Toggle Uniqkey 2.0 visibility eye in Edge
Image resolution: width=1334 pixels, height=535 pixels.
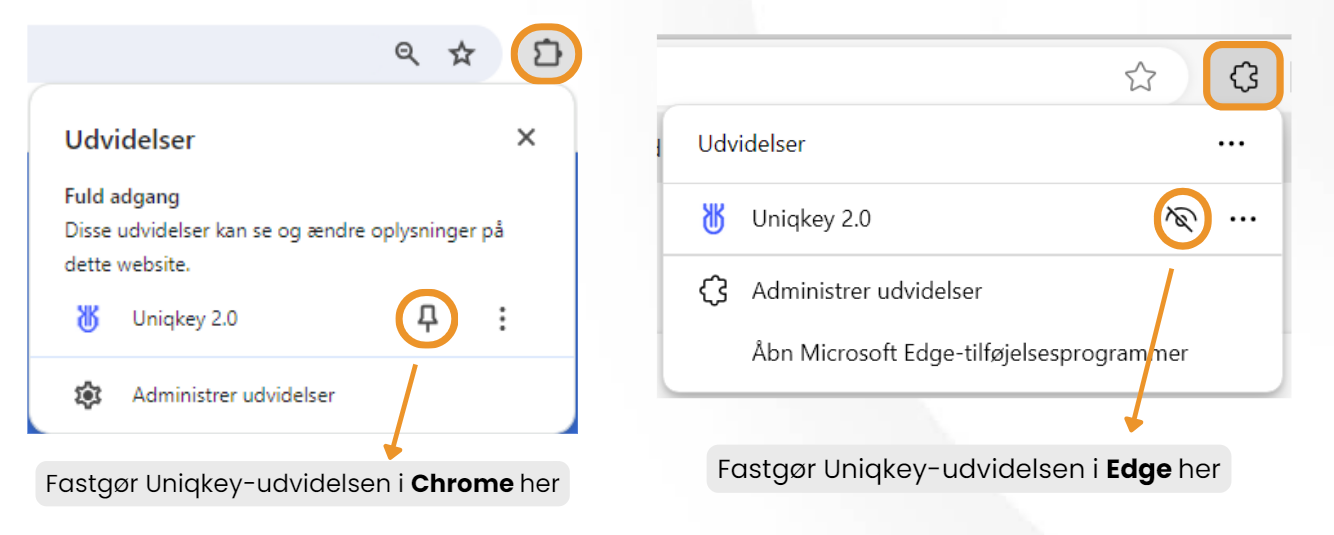[1181, 219]
